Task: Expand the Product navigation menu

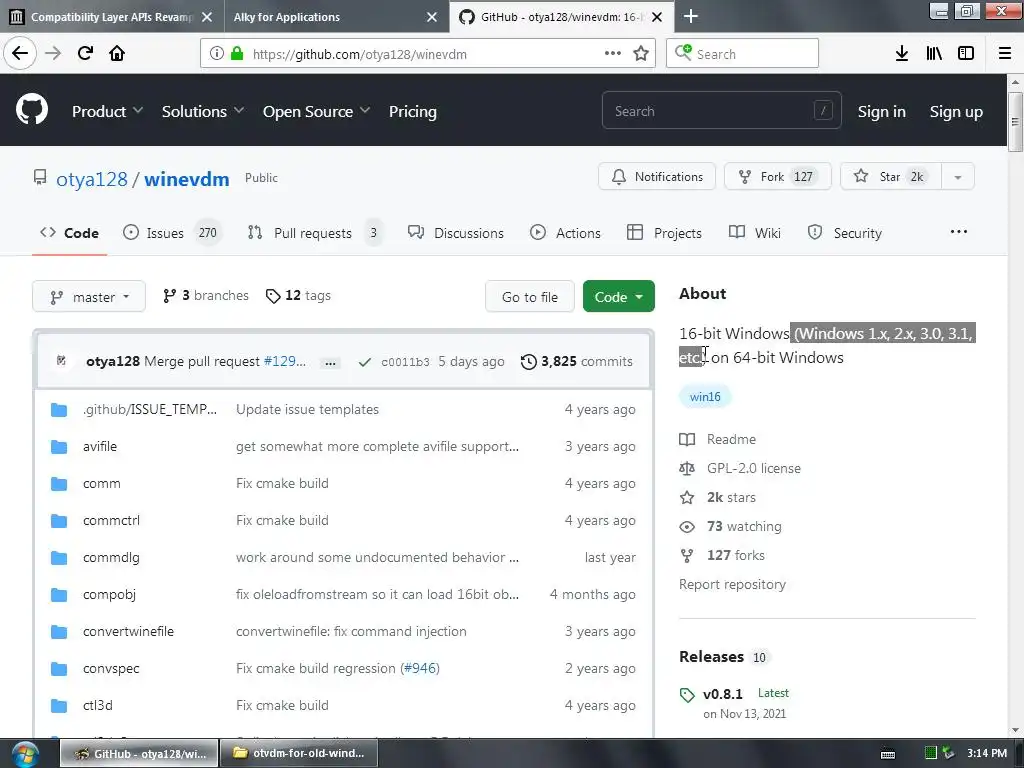Action: 107,112
